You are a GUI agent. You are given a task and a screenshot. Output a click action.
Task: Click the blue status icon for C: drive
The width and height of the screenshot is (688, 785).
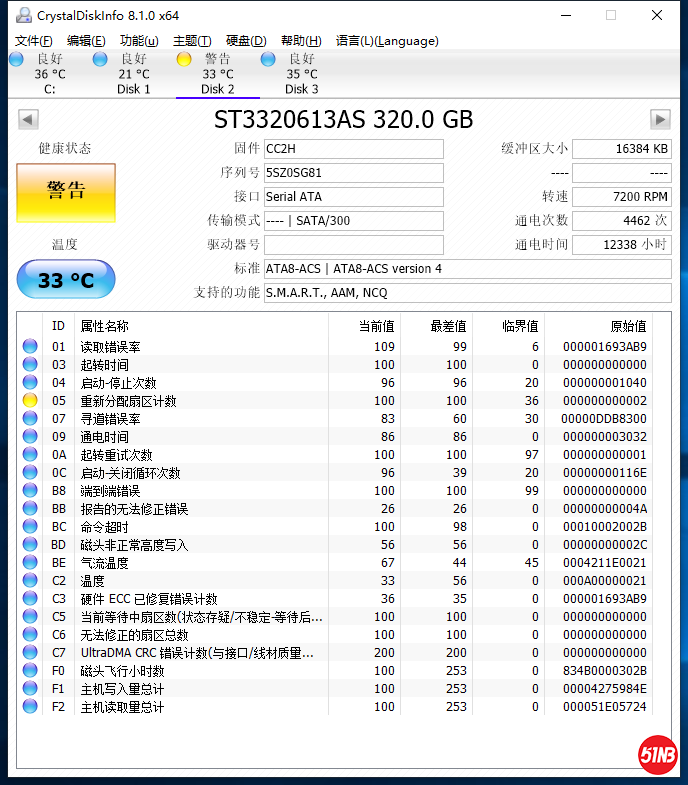[16, 59]
